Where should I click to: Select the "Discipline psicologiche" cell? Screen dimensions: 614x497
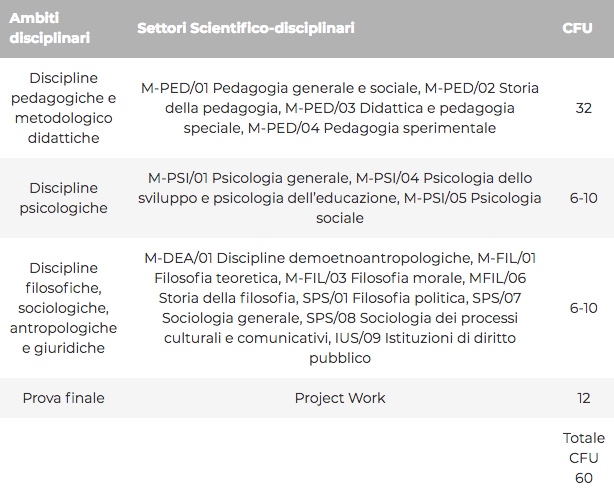(64, 198)
